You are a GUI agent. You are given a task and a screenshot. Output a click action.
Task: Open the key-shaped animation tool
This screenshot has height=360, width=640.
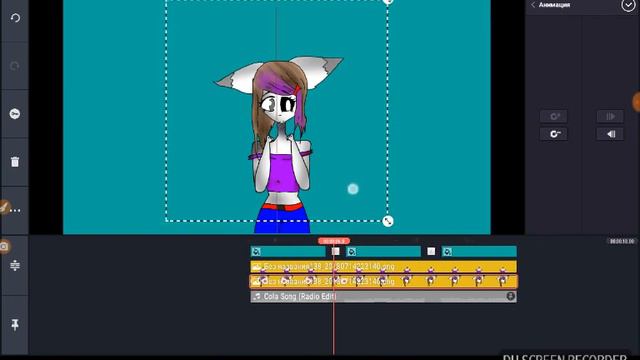coord(15,114)
